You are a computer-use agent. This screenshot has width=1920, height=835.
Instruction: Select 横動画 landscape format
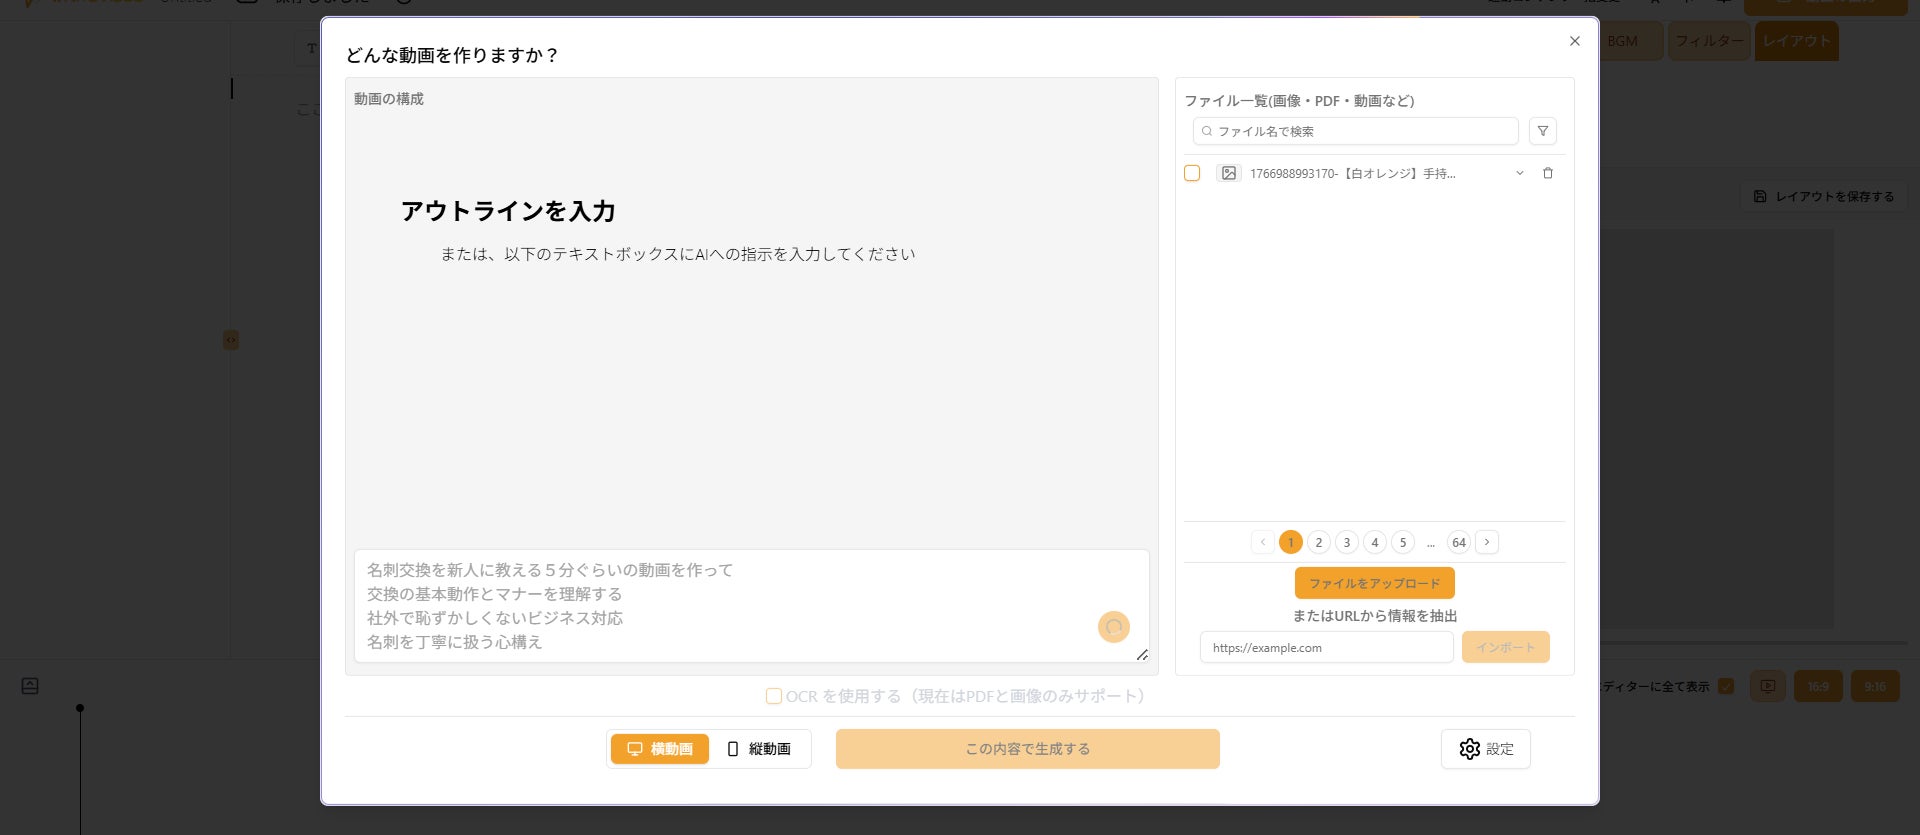[x=660, y=749]
